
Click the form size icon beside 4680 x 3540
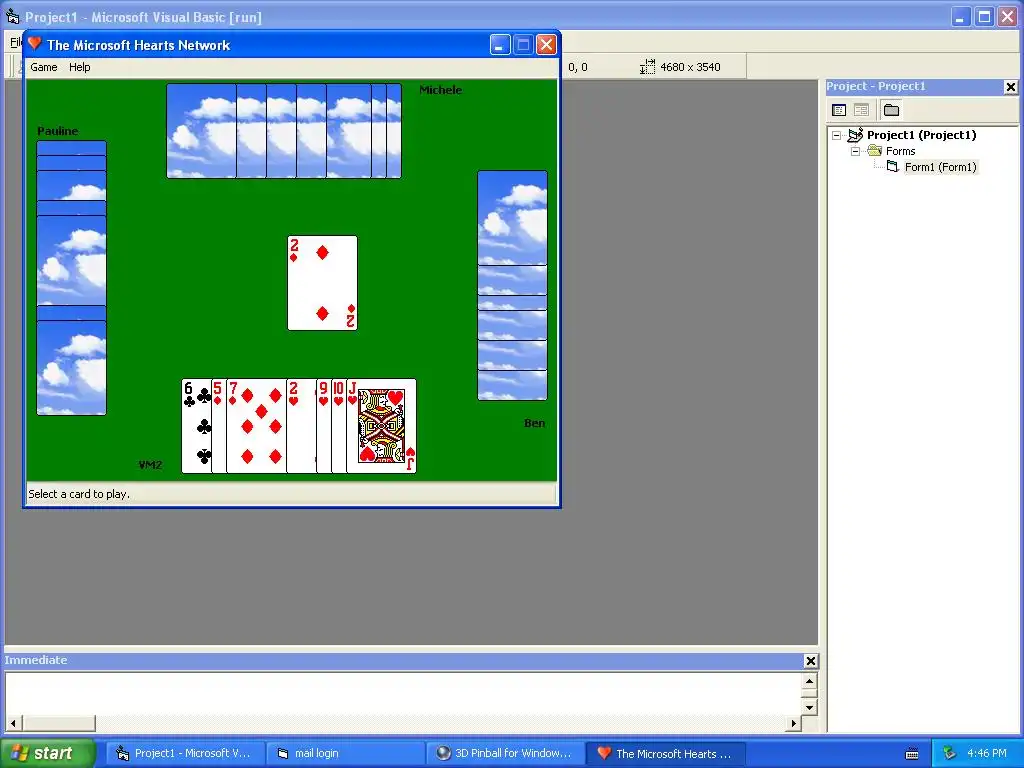pyautogui.click(x=647, y=67)
